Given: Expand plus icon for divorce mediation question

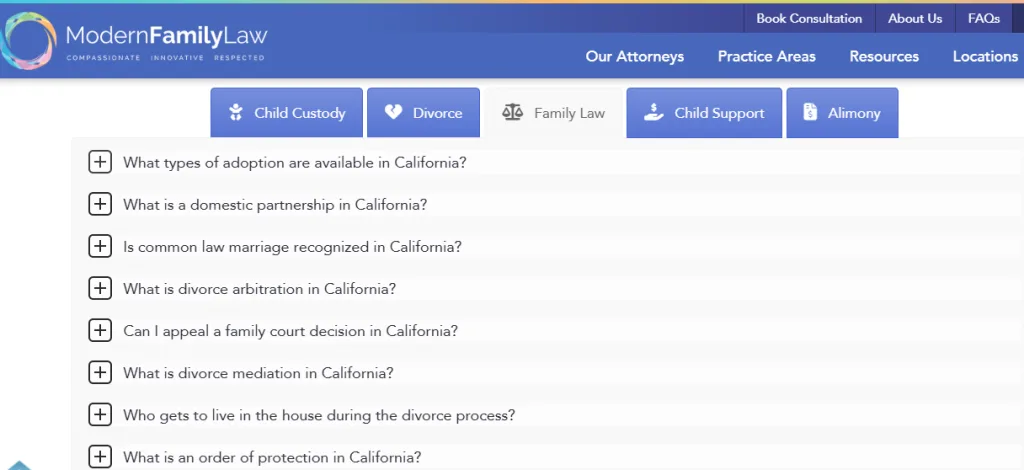Looking at the screenshot, I should pos(100,372).
